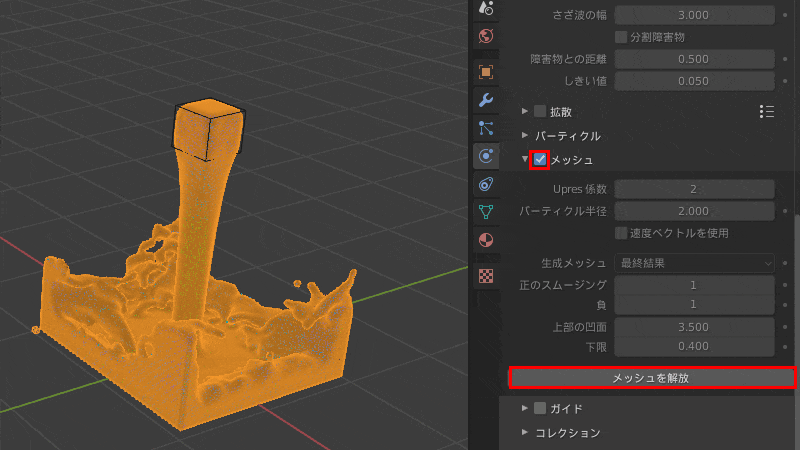Open the Texture properties checkerboard icon
The image size is (800, 450).
(x=486, y=276)
